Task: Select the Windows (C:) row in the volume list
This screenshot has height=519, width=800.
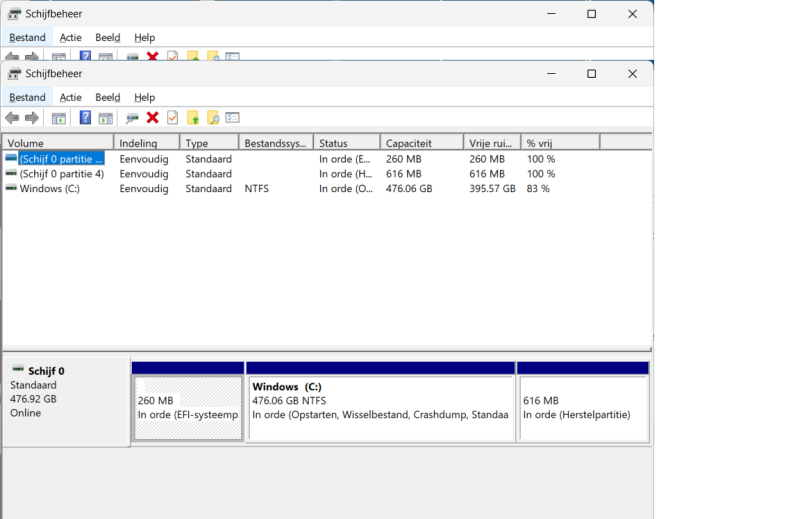Action: tap(49, 188)
